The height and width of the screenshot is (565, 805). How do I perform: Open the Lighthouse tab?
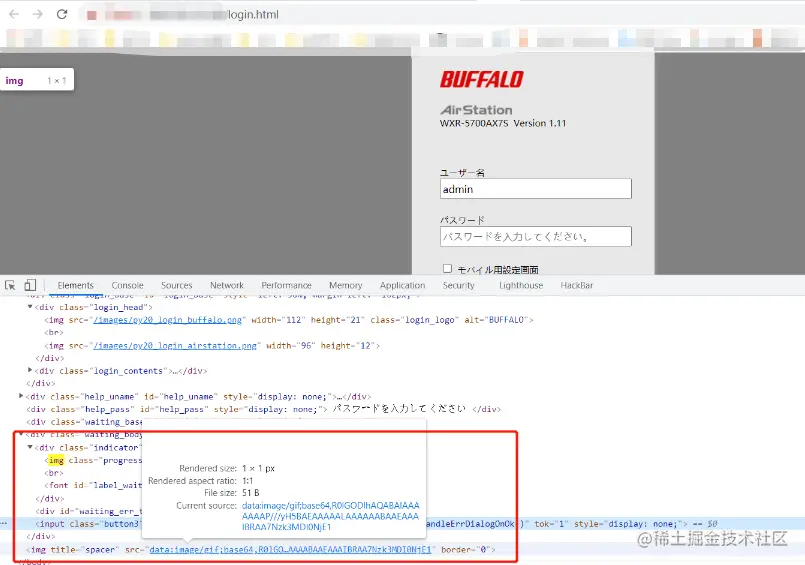pos(521,285)
